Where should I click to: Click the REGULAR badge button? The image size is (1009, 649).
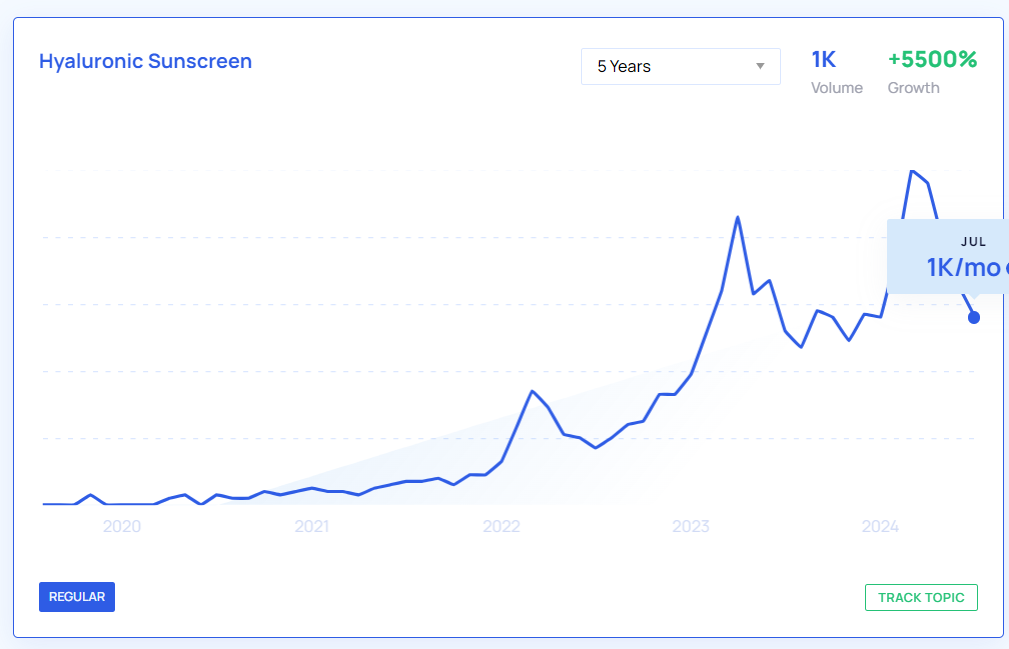pyautogui.click(x=77, y=597)
